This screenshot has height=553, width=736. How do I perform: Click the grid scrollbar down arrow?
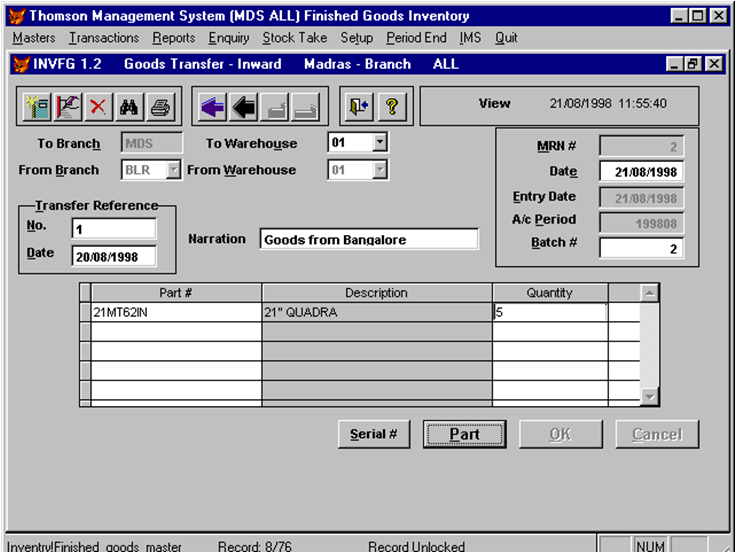(649, 397)
